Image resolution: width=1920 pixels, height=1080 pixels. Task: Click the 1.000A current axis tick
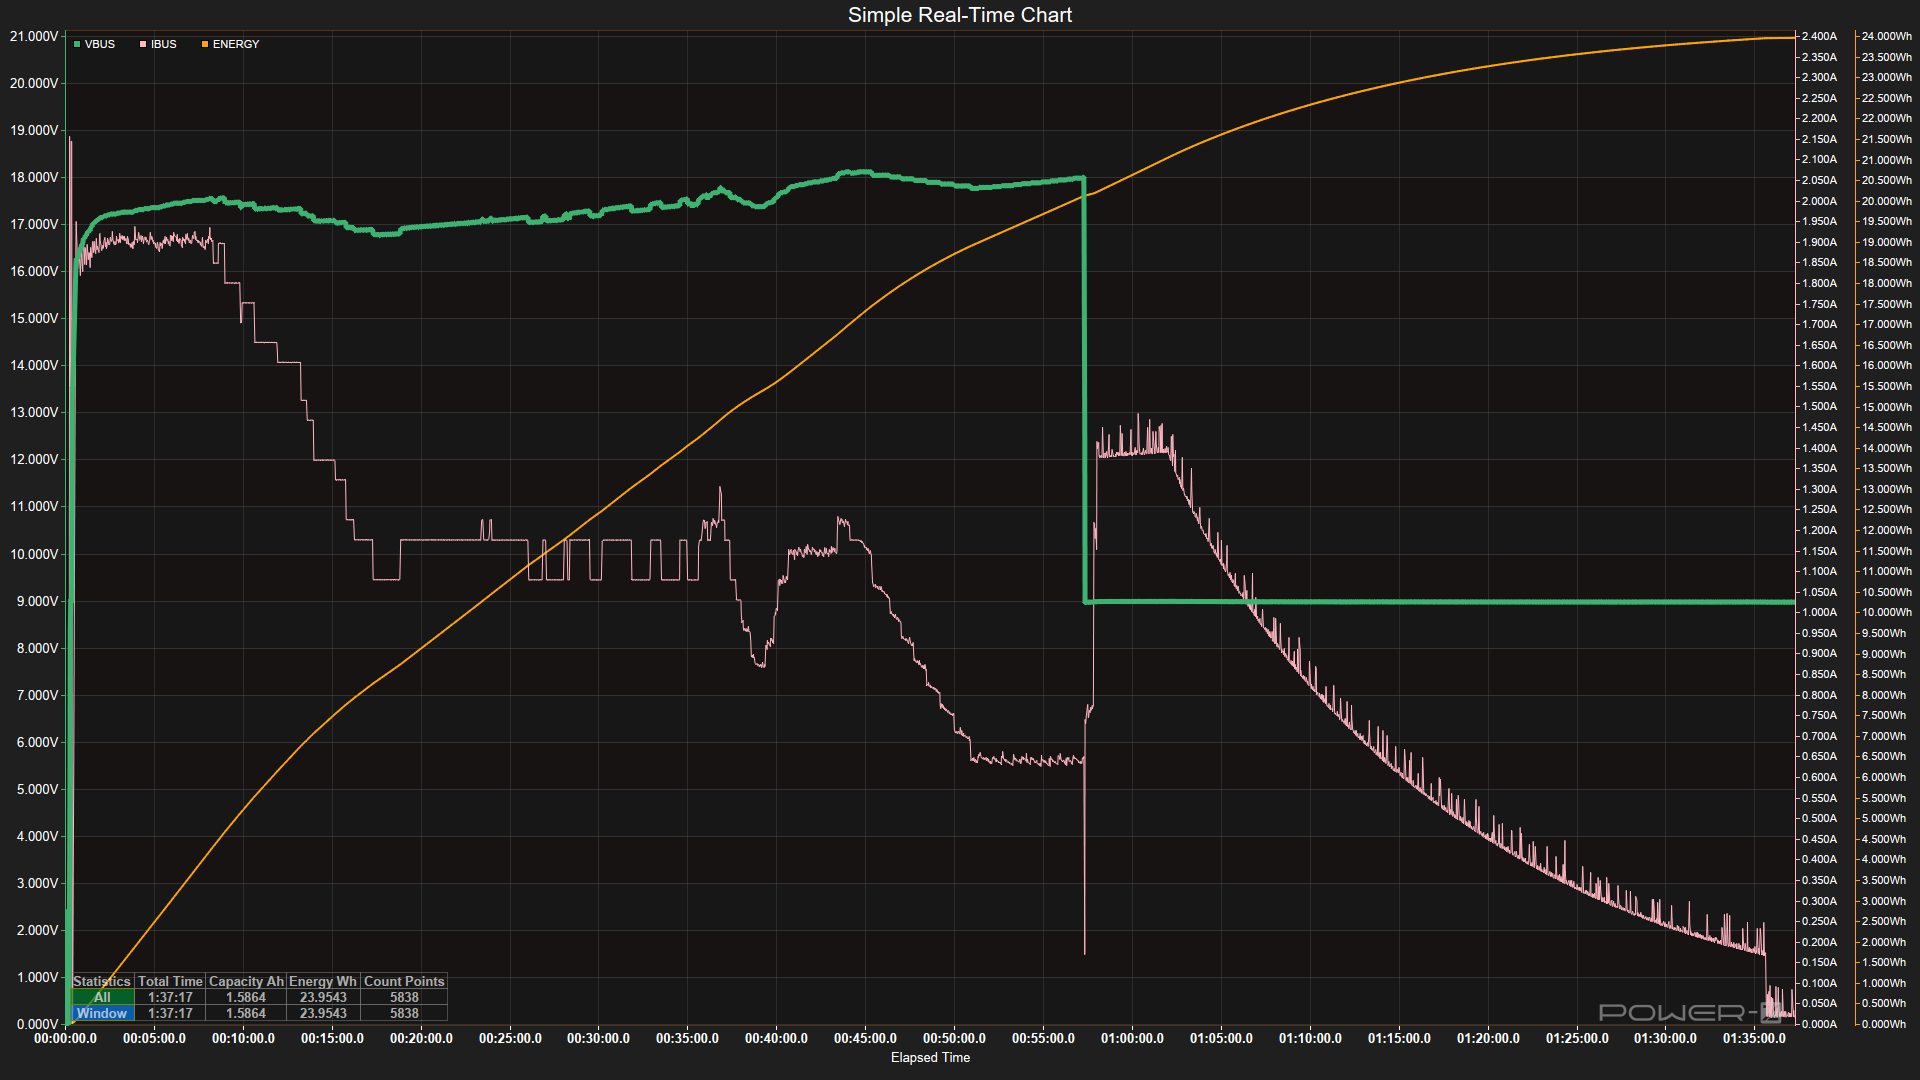(1819, 612)
